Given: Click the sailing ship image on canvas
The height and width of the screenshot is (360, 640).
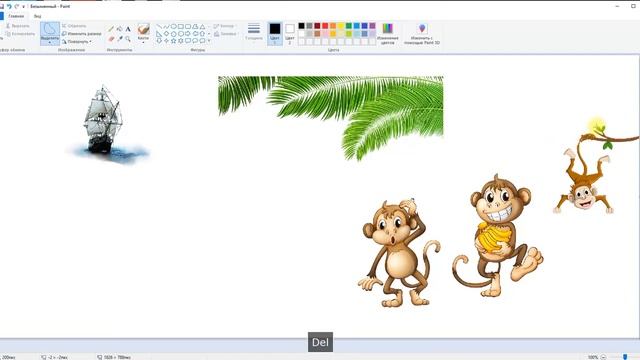Looking at the screenshot, I should click(x=107, y=124).
